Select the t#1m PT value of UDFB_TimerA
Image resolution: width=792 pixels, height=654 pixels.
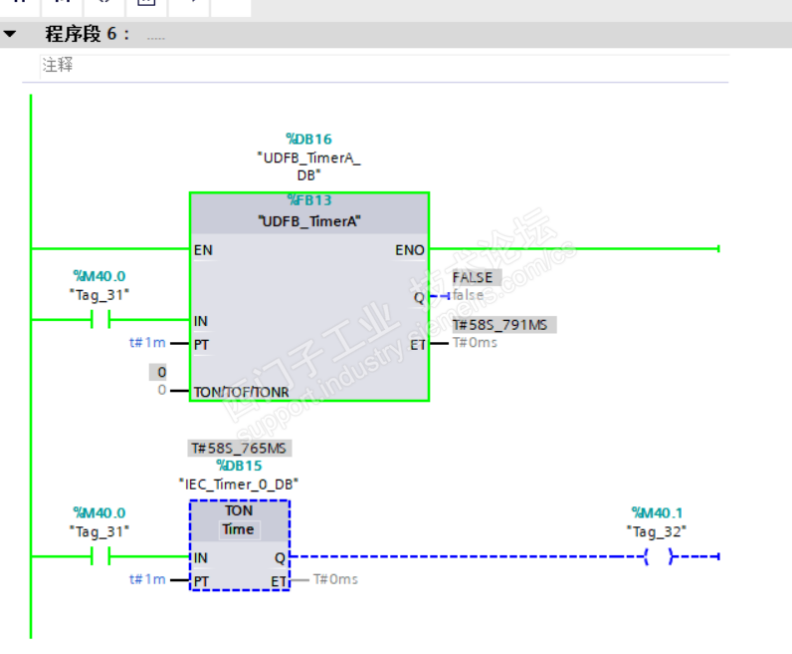(147, 342)
